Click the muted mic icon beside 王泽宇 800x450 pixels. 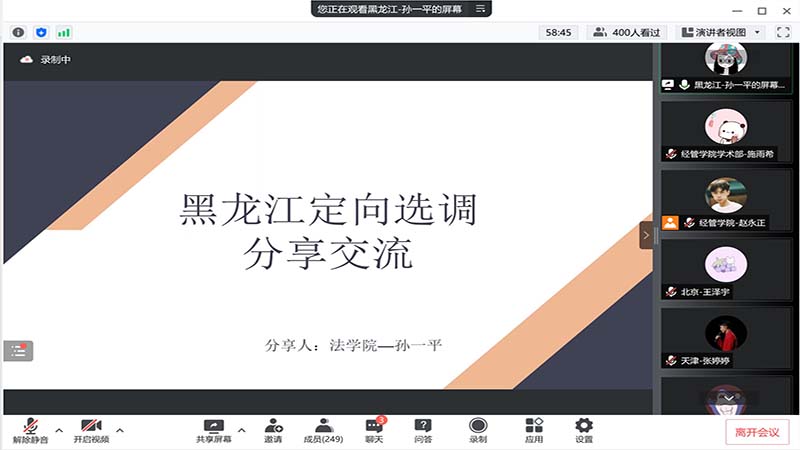pos(671,292)
